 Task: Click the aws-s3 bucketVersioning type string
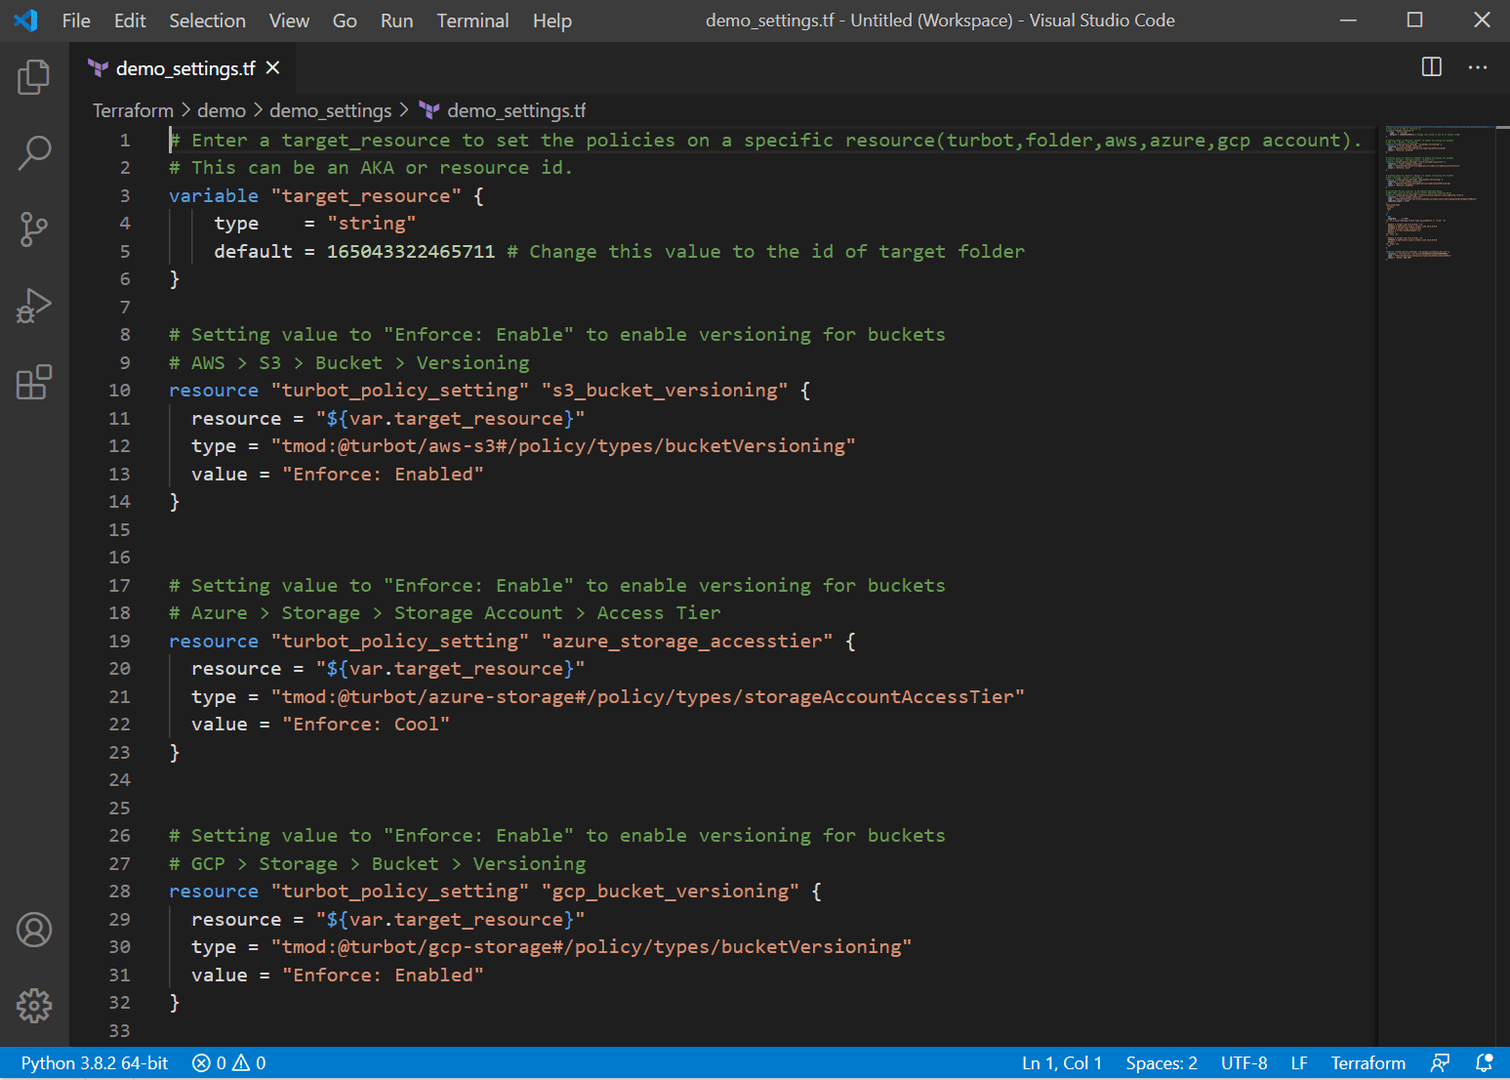point(564,446)
